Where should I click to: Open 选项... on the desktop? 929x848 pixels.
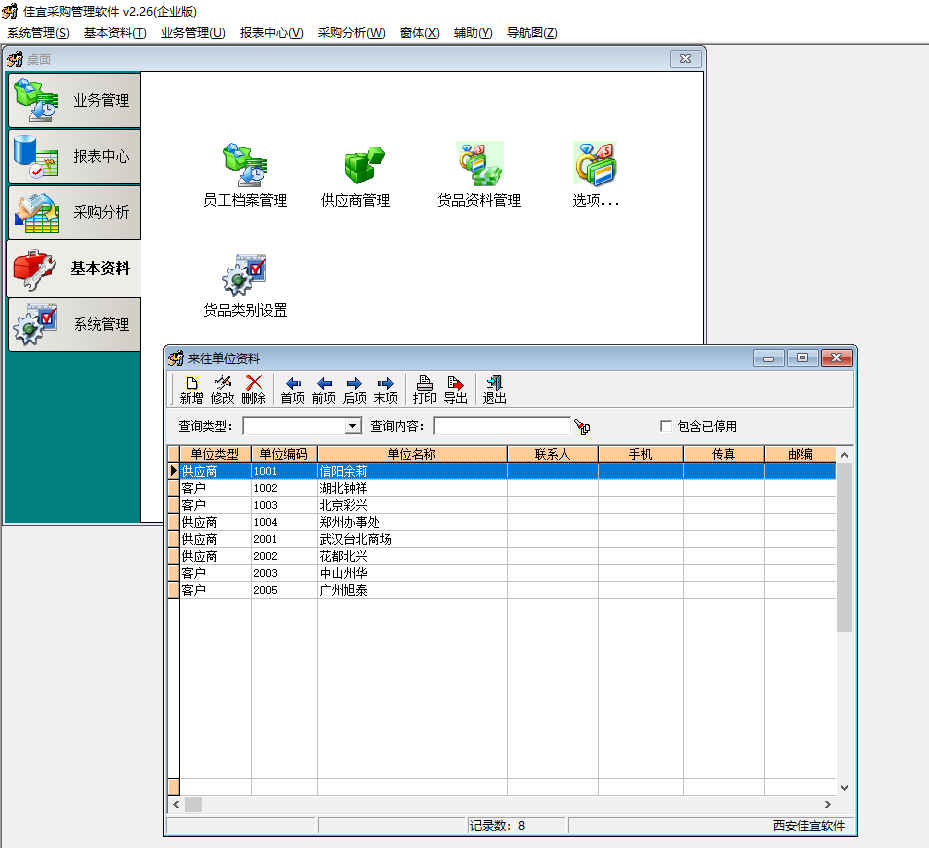595,175
